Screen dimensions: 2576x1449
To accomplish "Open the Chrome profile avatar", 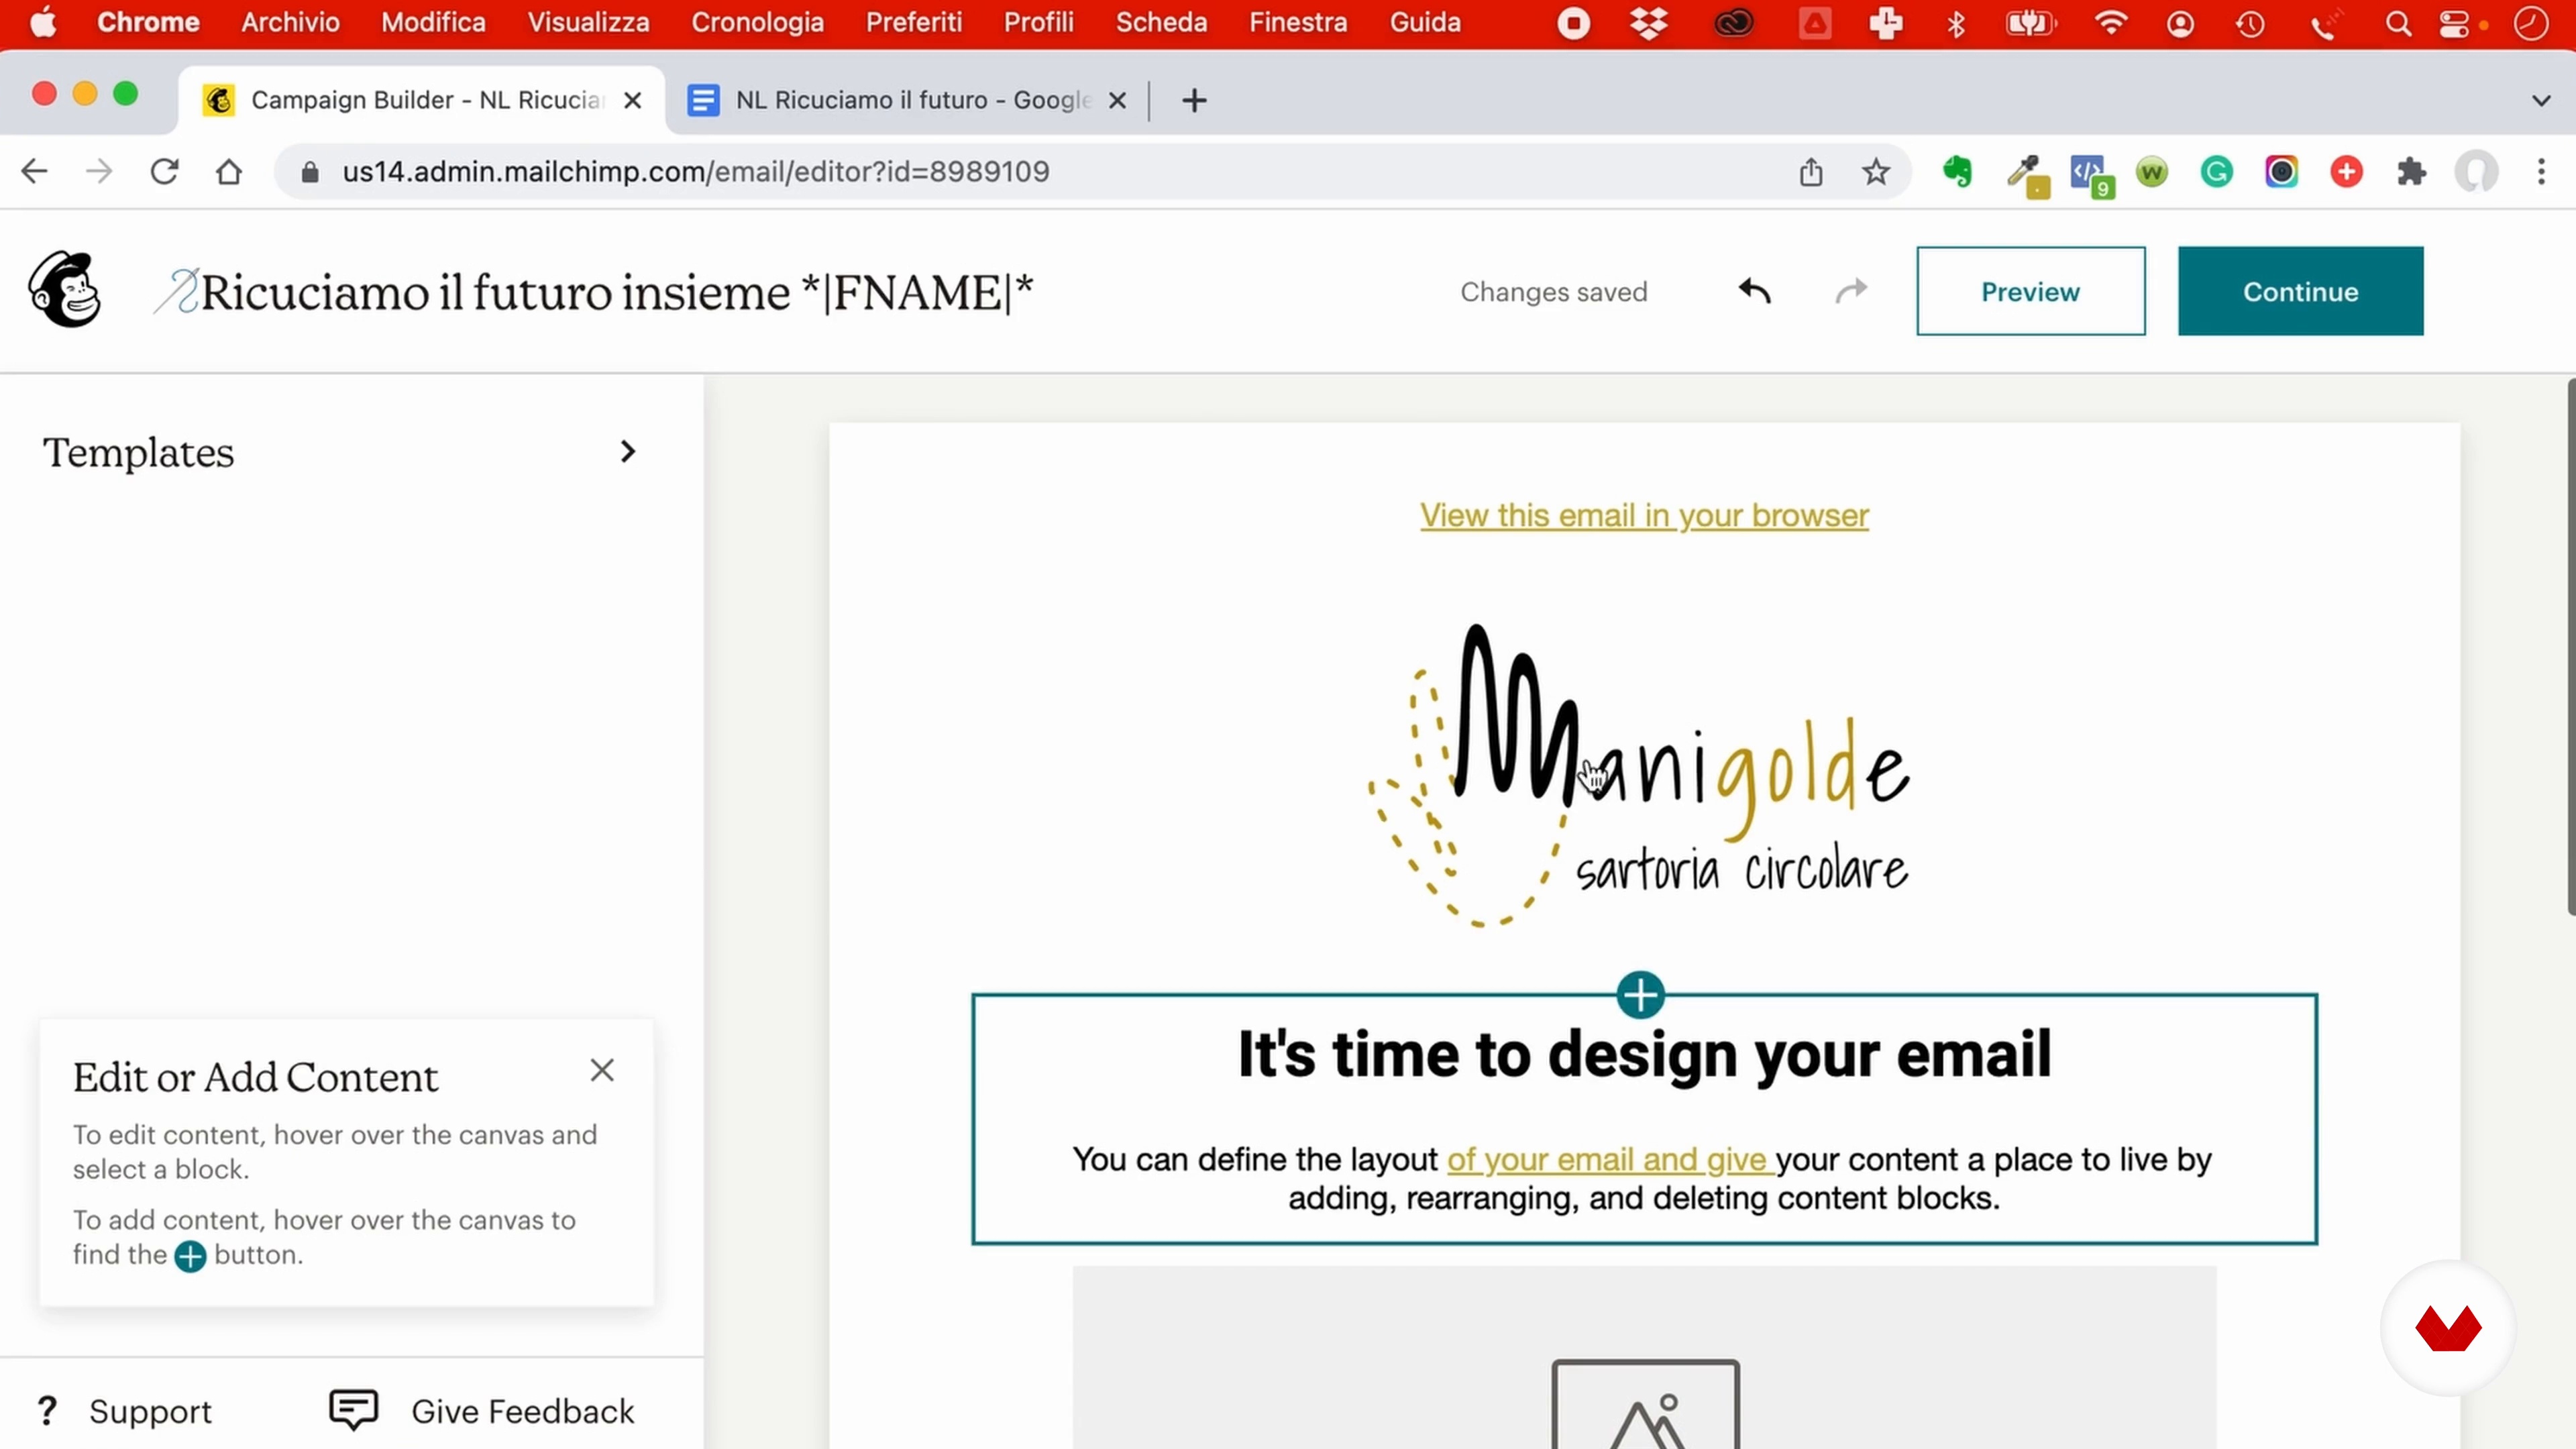I will [x=2476, y=172].
